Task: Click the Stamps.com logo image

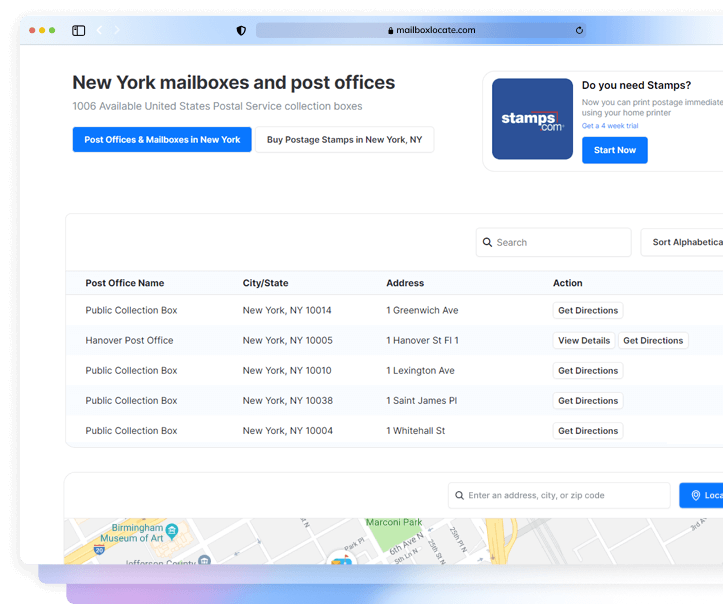Action: click(x=532, y=119)
